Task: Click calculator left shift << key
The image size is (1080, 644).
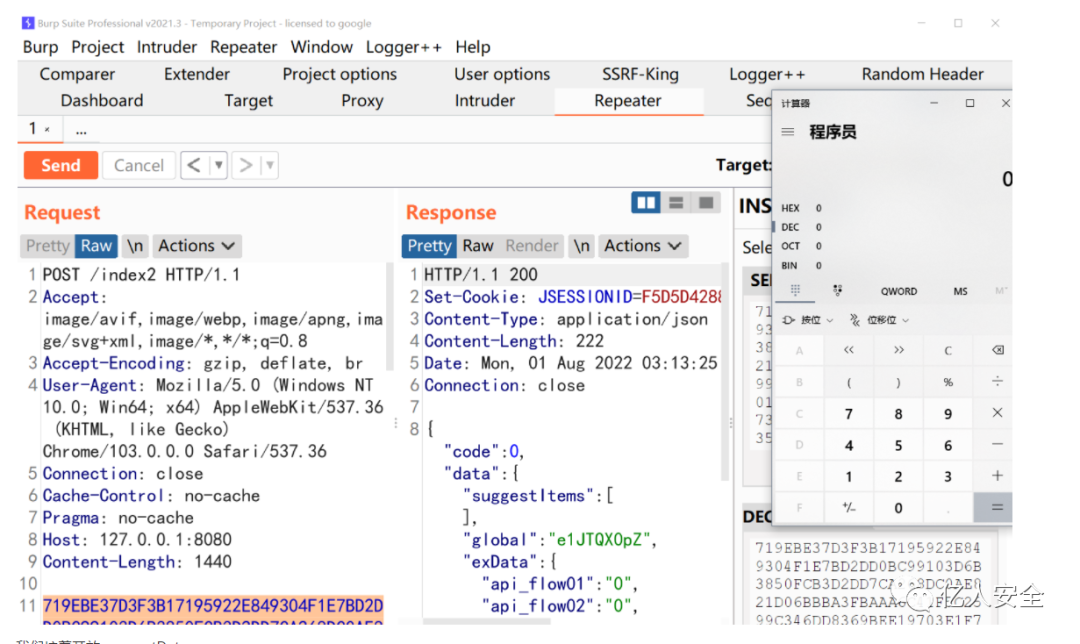Action: pos(849,350)
